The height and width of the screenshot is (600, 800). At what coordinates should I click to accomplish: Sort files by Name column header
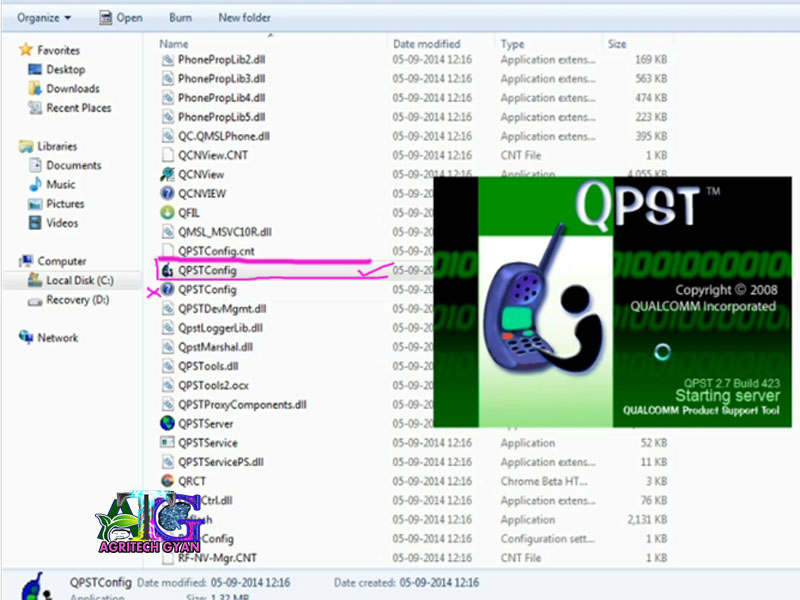[x=174, y=44]
